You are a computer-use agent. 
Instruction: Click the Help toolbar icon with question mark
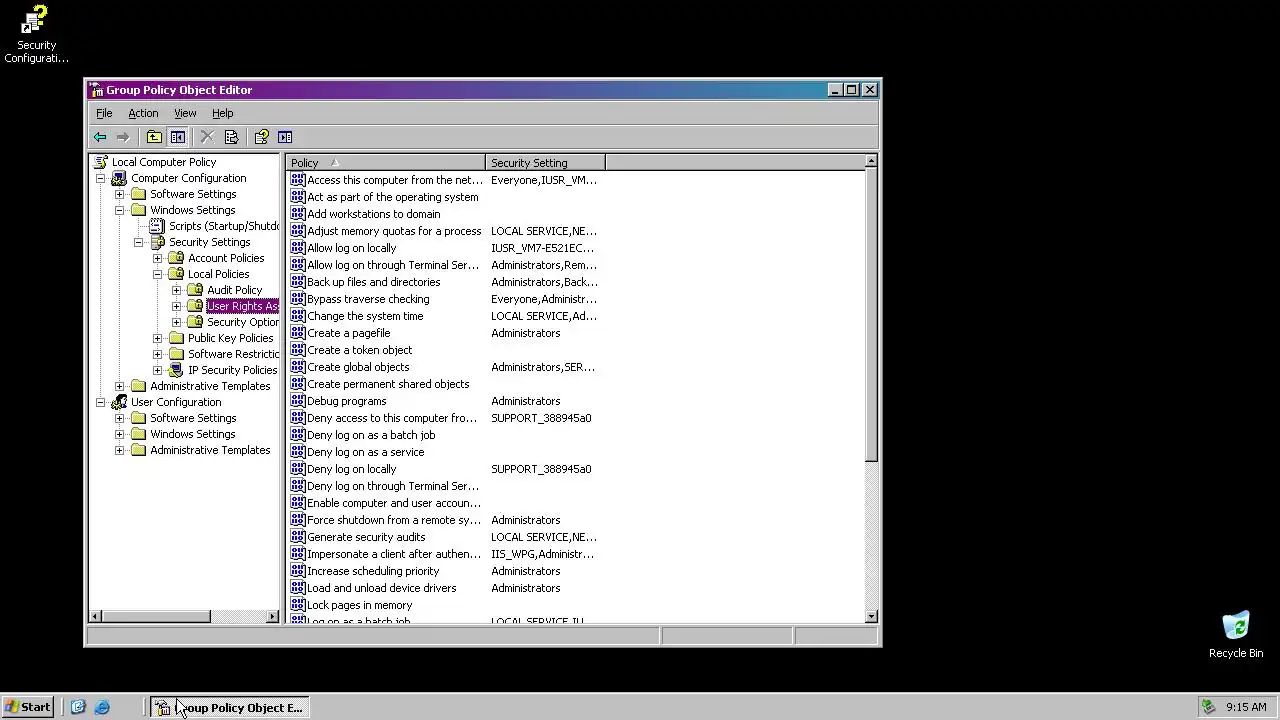click(261, 137)
